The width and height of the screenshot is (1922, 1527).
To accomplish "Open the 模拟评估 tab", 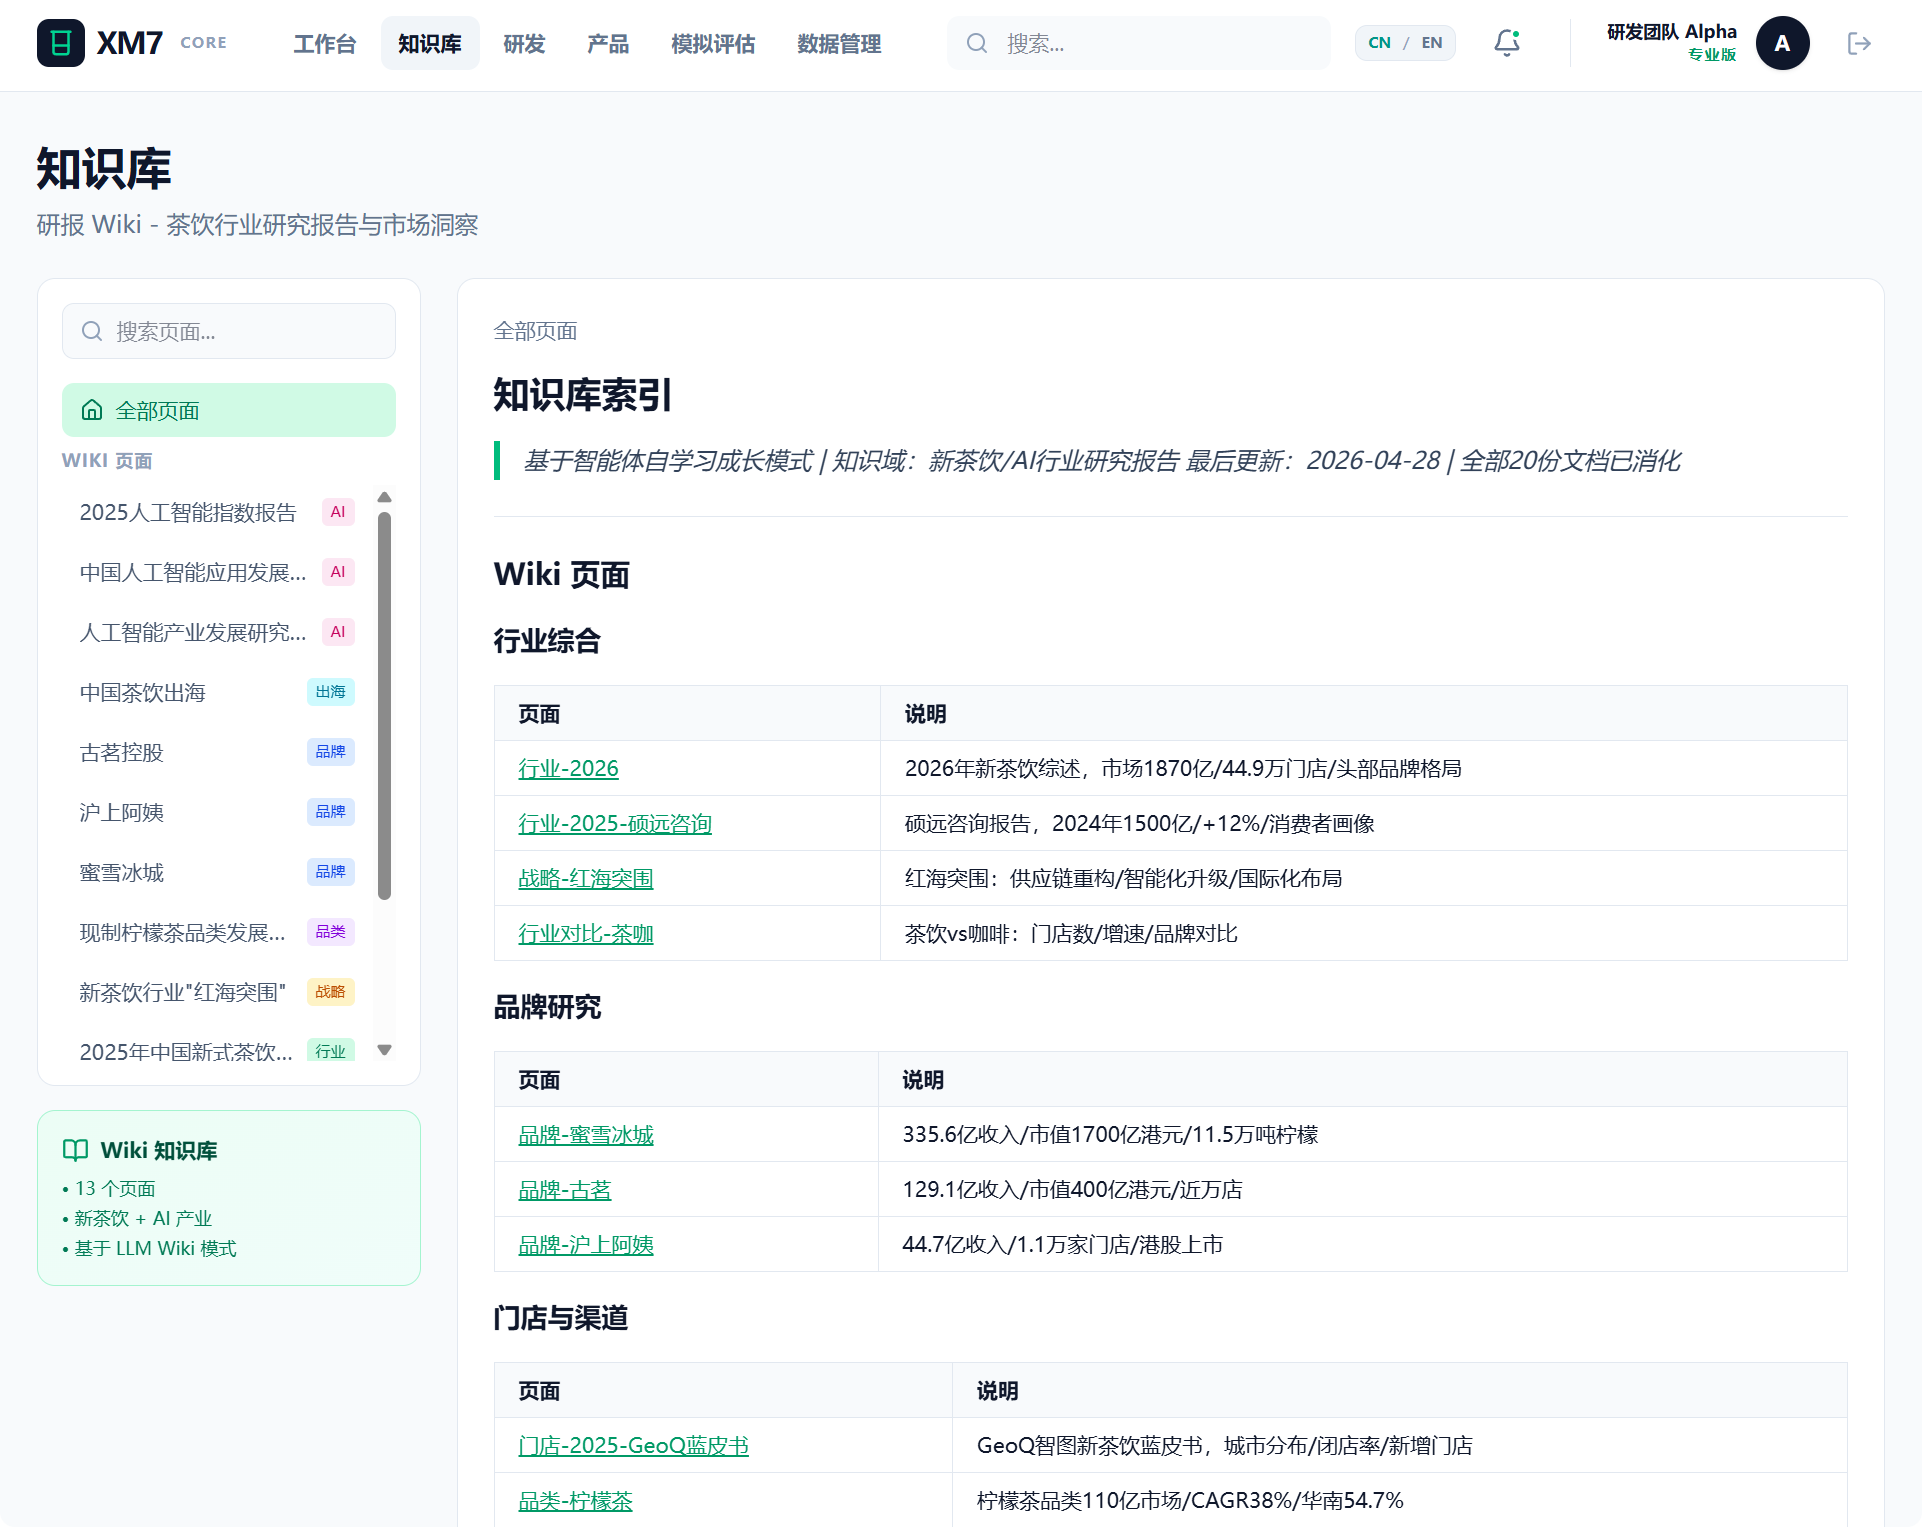I will [x=713, y=43].
